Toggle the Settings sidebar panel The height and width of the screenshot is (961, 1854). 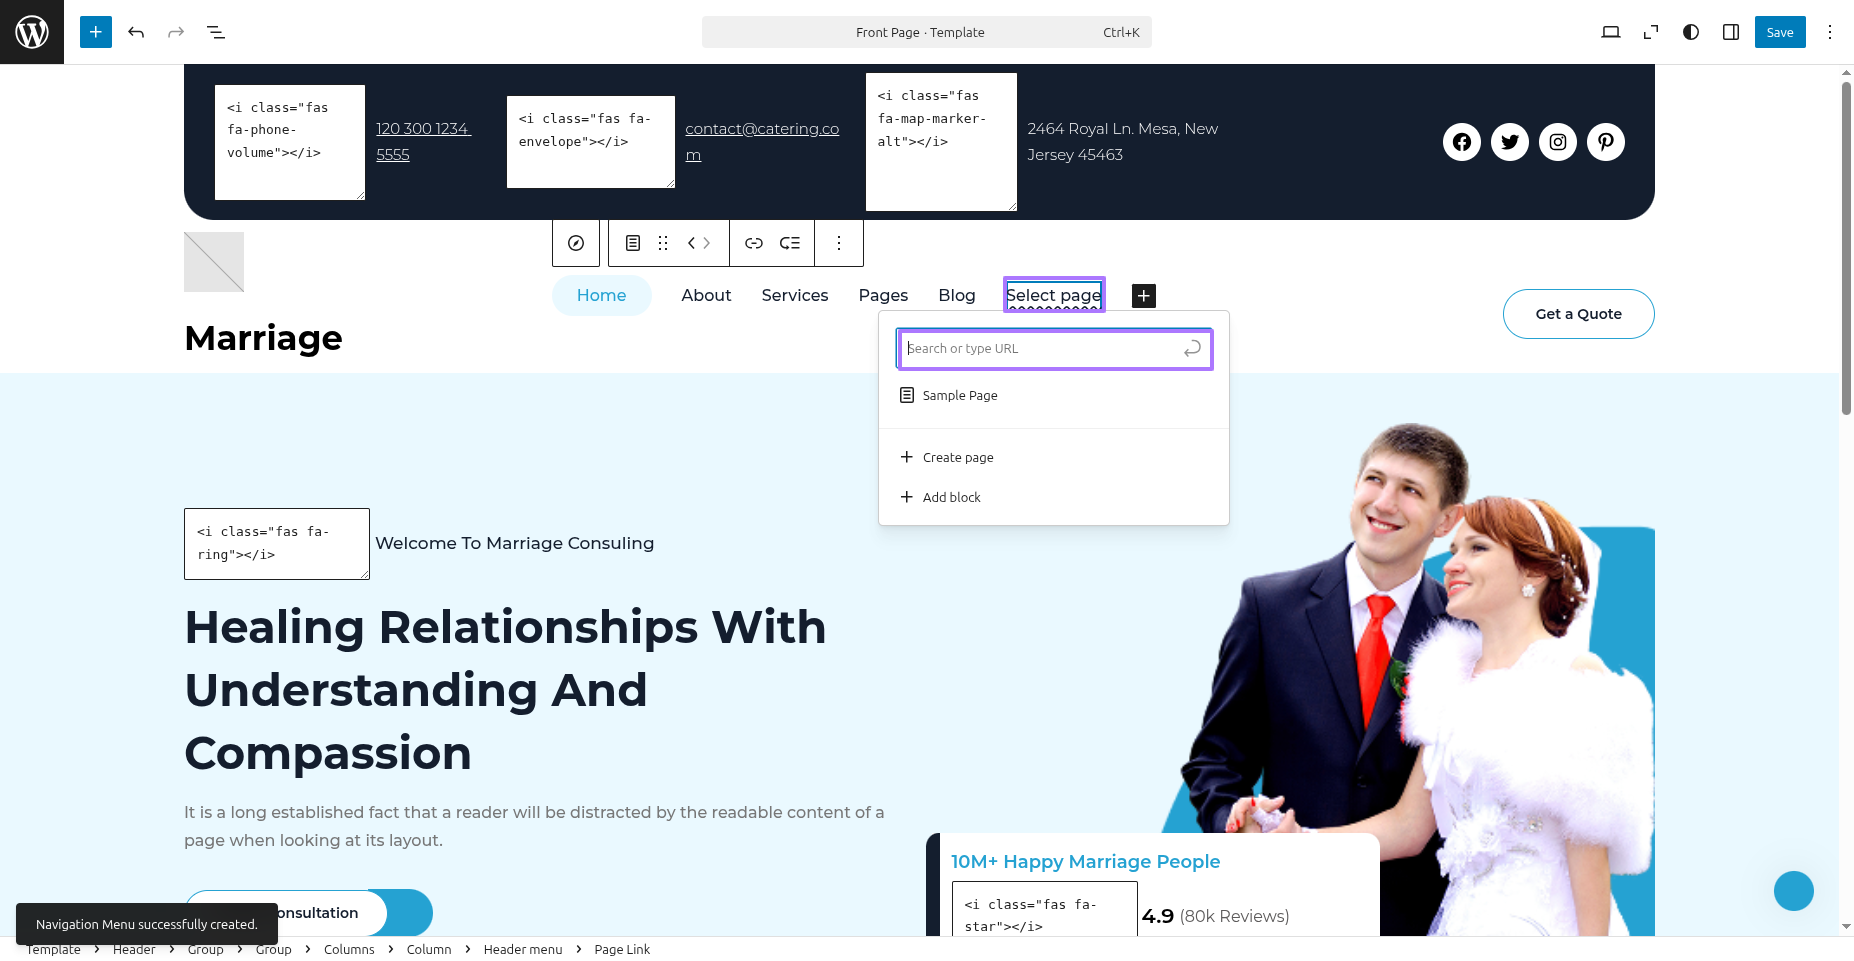1731,32
